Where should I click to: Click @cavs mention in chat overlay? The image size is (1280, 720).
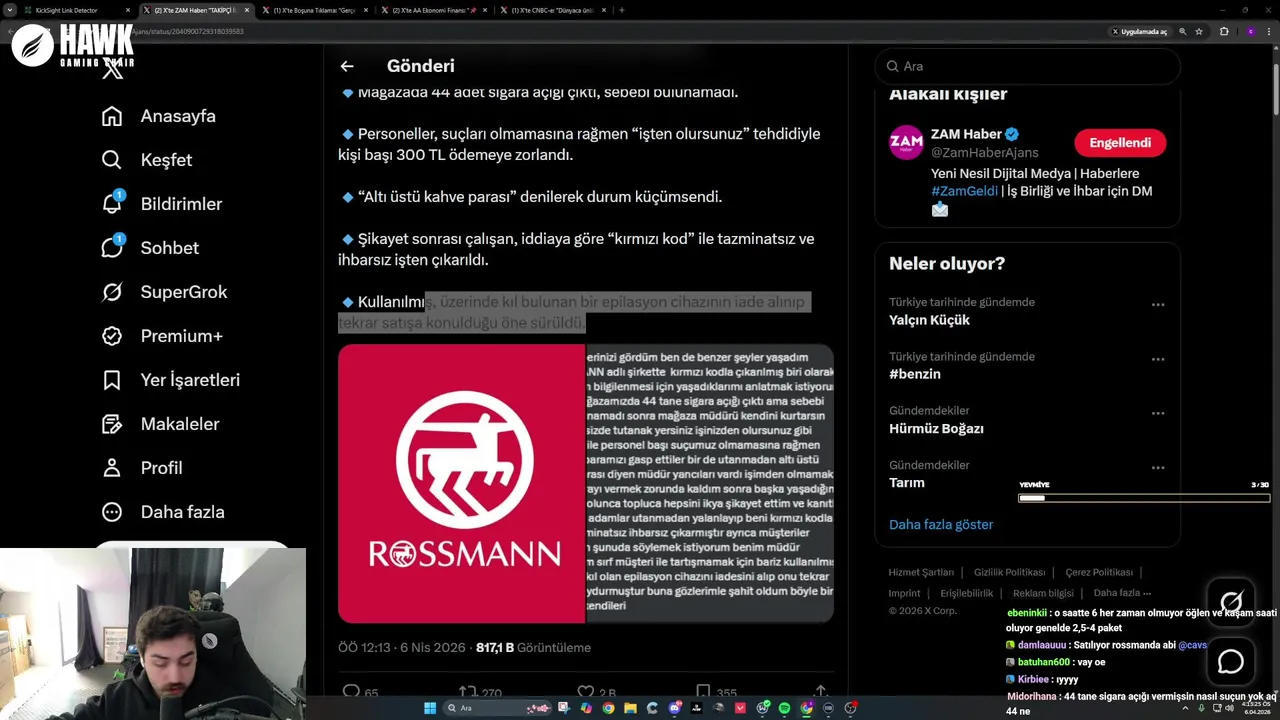point(1192,645)
